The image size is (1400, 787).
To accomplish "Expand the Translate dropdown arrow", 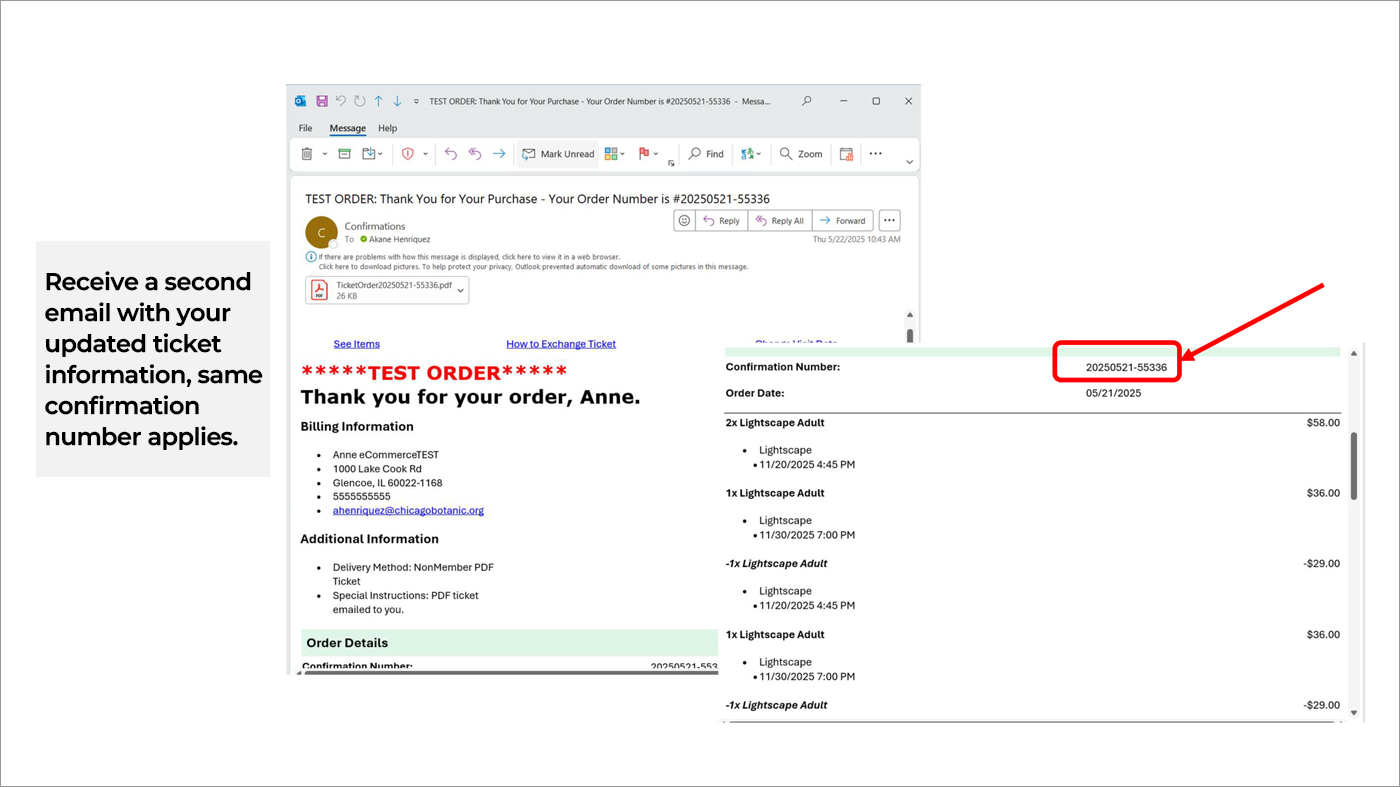I will pyautogui.click(x=759, y=154).
